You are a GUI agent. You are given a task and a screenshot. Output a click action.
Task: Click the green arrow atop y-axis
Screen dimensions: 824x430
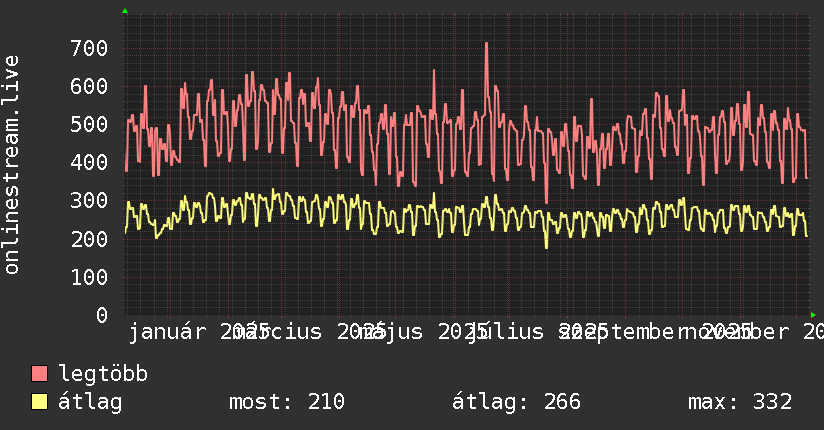pyautogui.click(x=125, y=11)
